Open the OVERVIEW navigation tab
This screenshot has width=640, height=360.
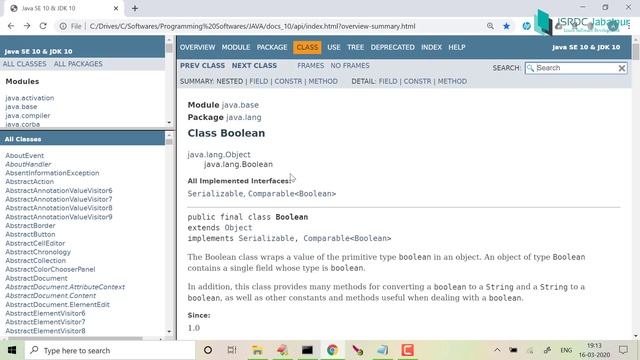tap(198, 47)
